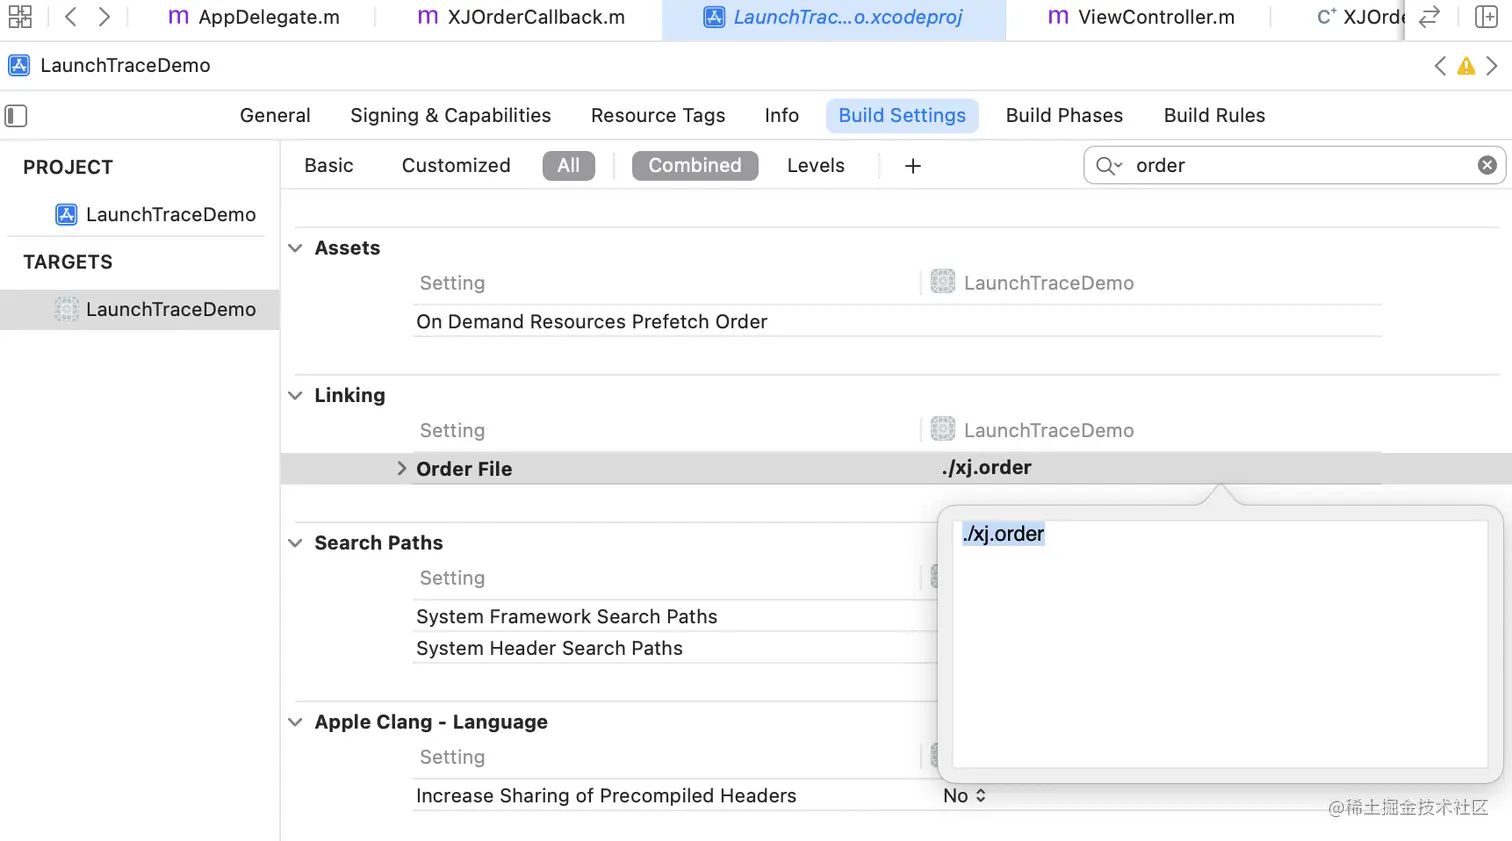The height and width of the screenshot is (841, 1512).
Task: Select System Header Search Paths setting
Action: point(549,648)
